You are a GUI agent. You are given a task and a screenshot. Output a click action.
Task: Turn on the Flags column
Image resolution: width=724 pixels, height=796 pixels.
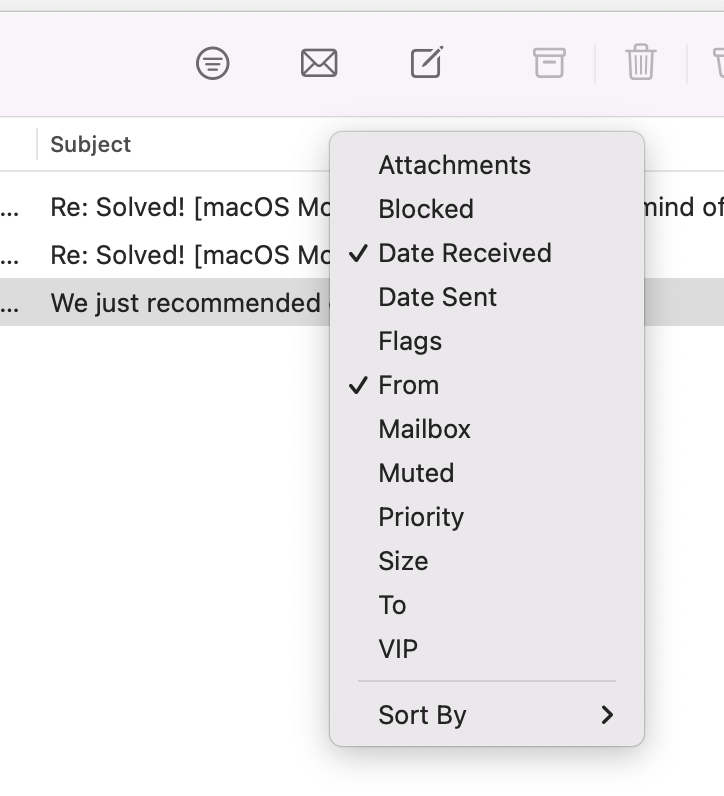410,341
